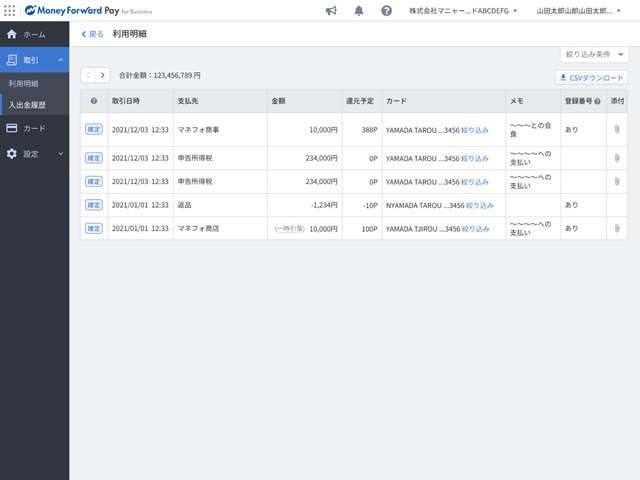
Task: Click the 確定 badge in マネフォ商事 row
Action: 94,129
